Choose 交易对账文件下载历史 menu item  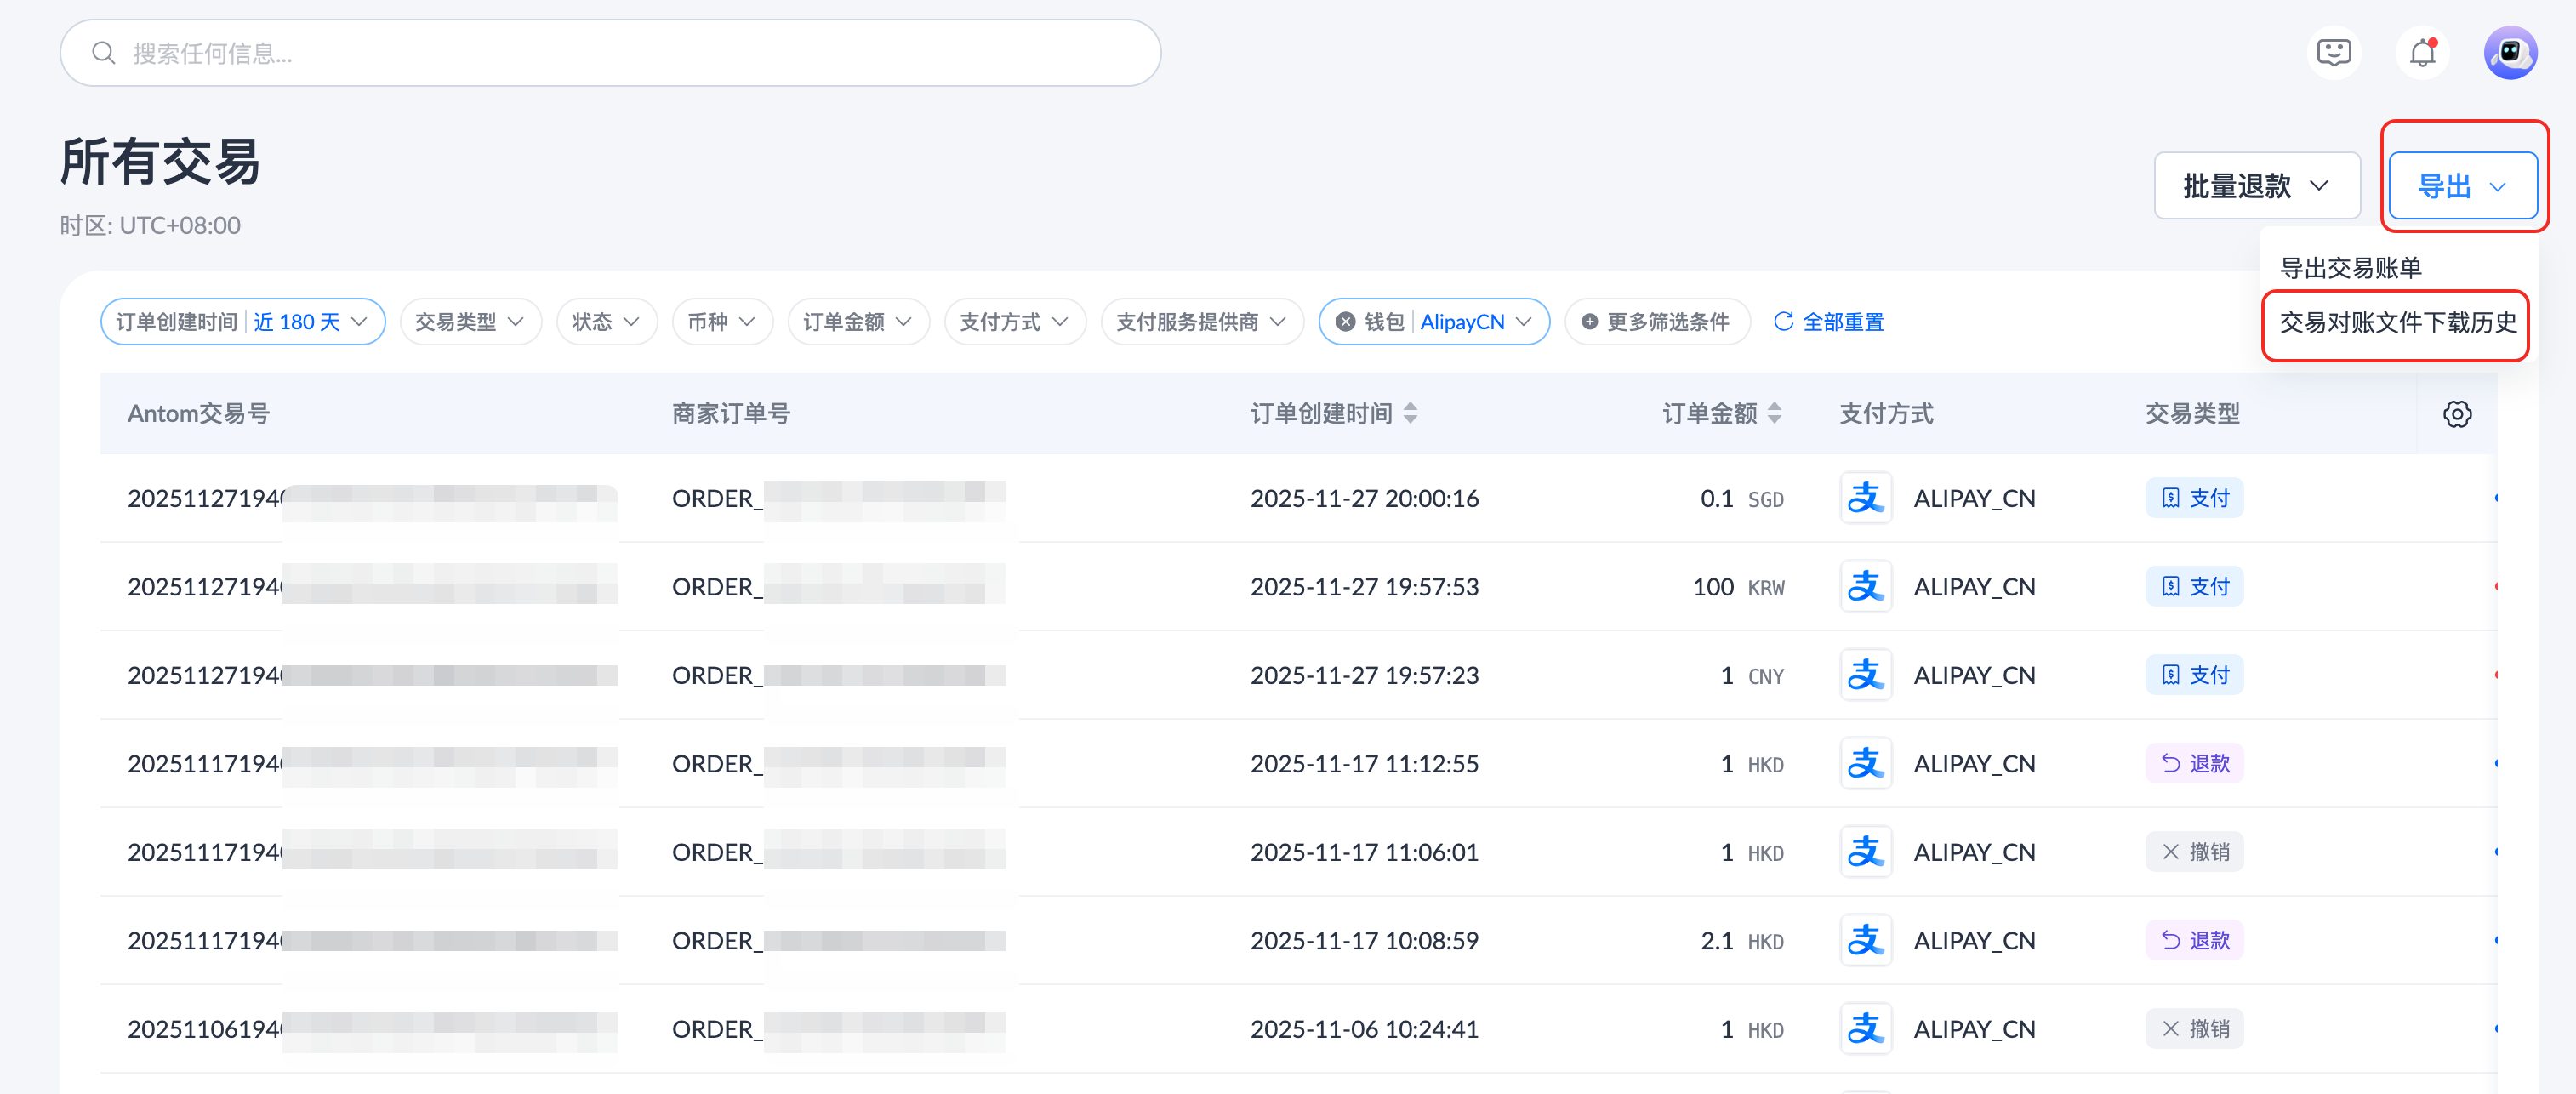pos(2397,323)
